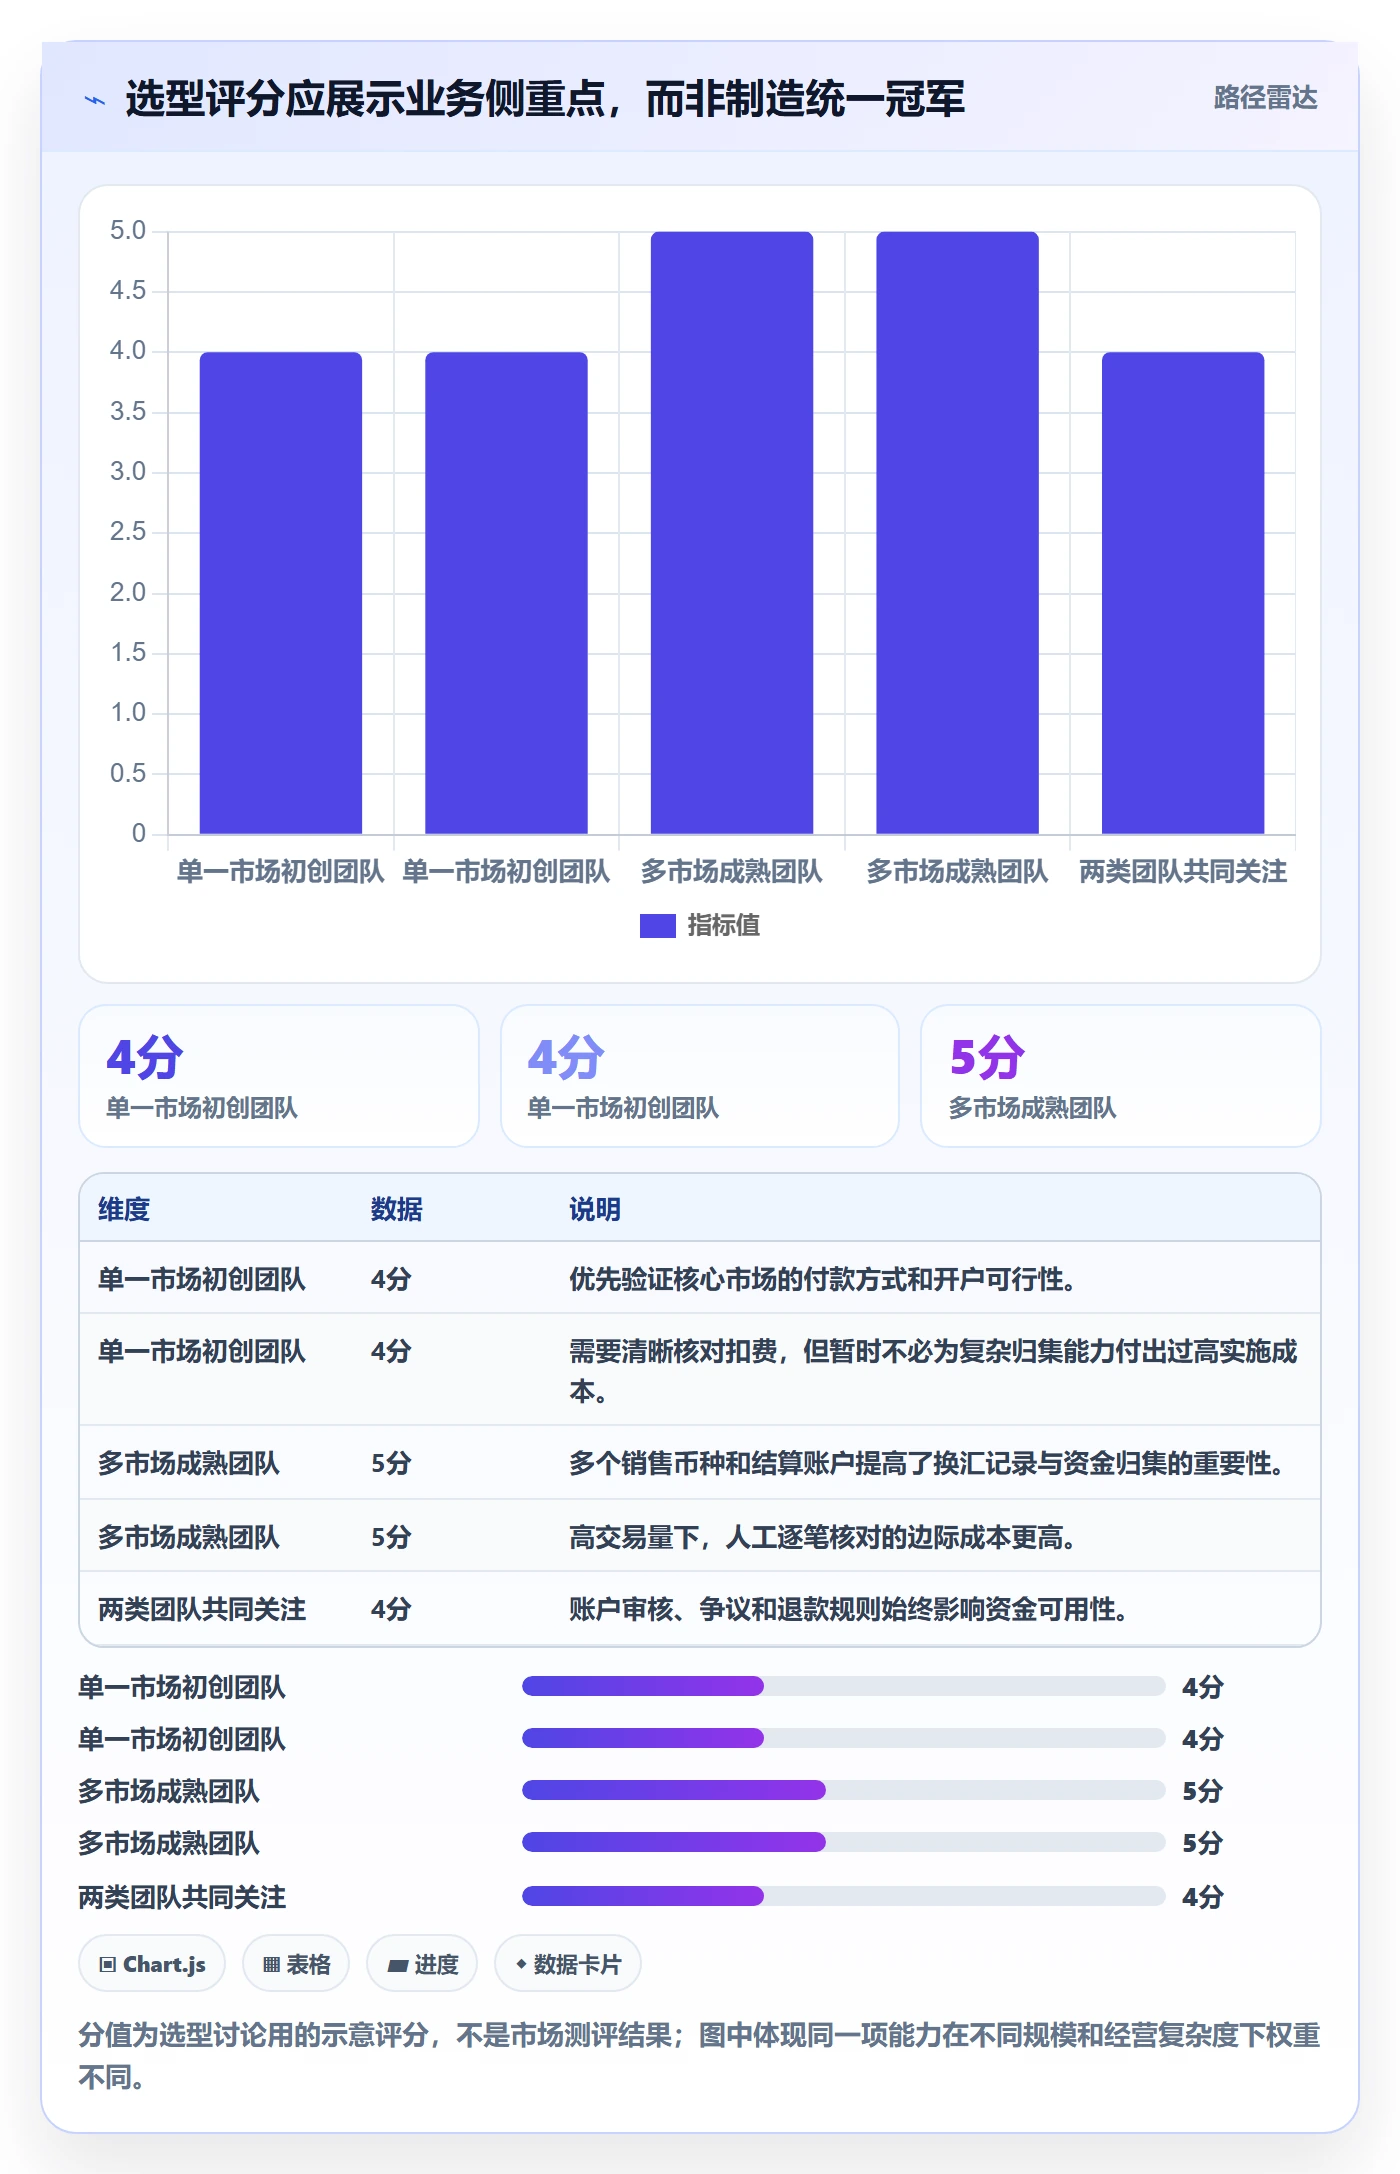The image size is (1400, 2174).
Task: Click the 两类团队共同关注 progress bar track
Action: [843, 1896]
